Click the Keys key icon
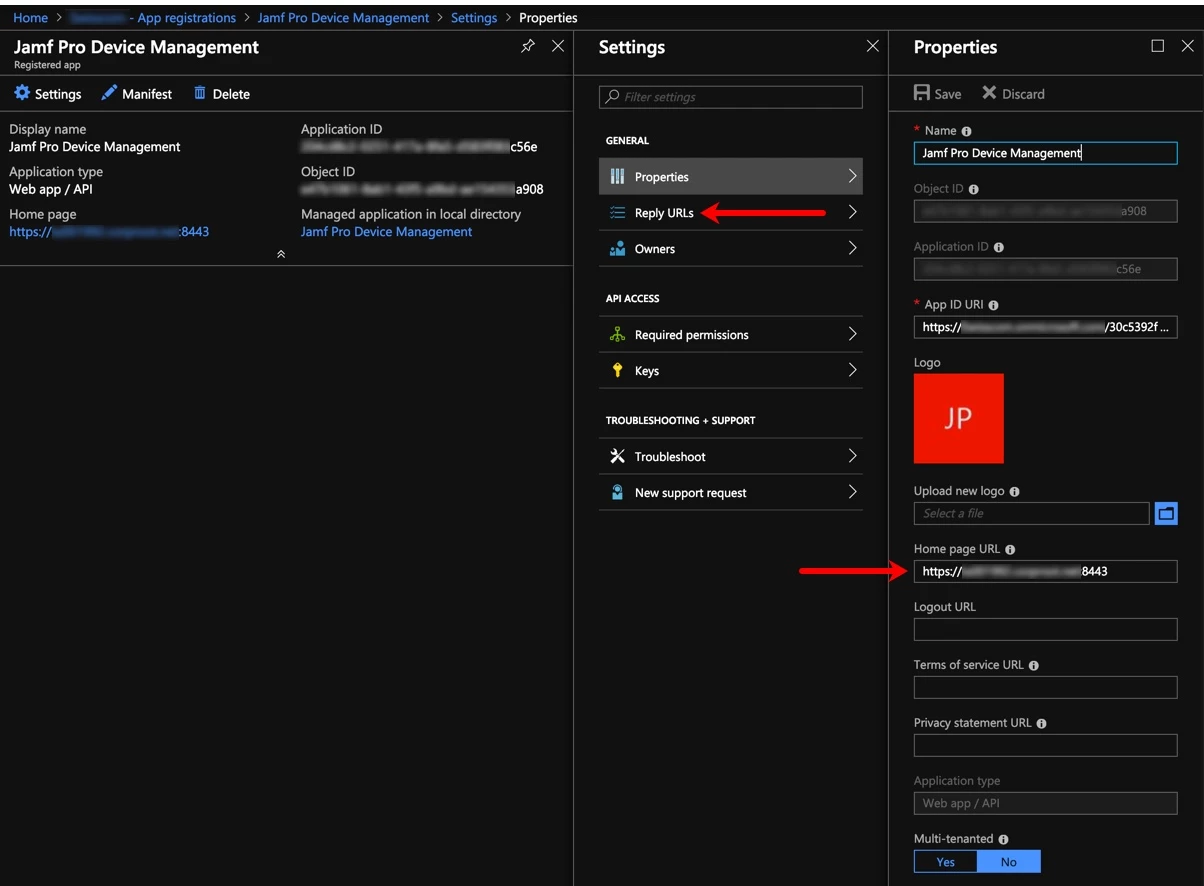 tap(617, 371)
